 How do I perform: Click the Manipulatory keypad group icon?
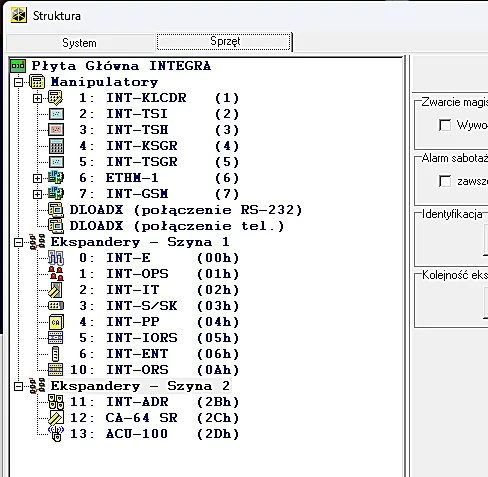(37, 82)
